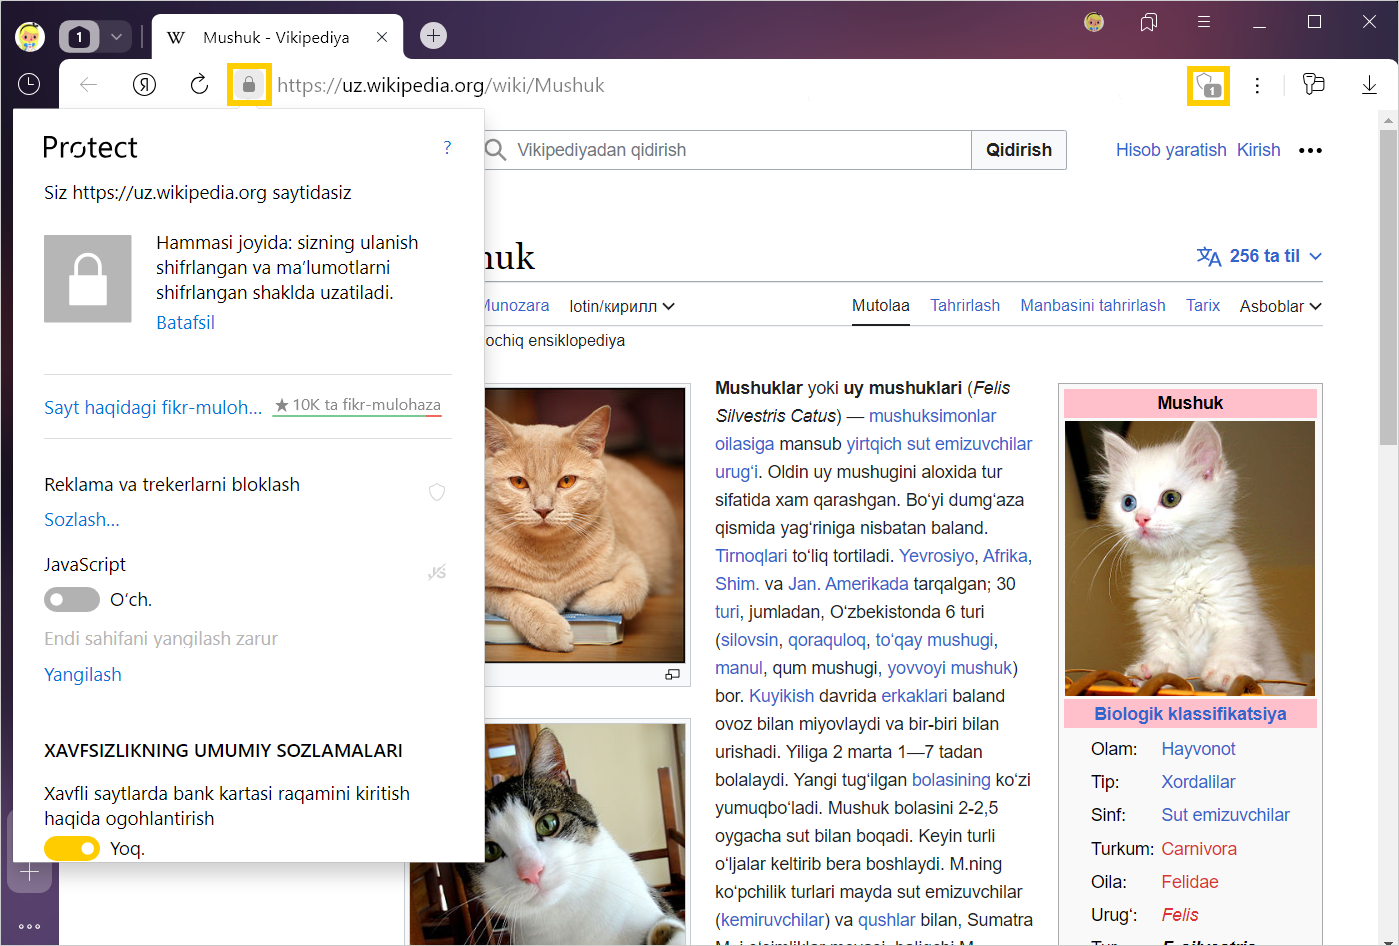Open a new tab with plus button
This screenshot has height=946, width=1399.
433,36
